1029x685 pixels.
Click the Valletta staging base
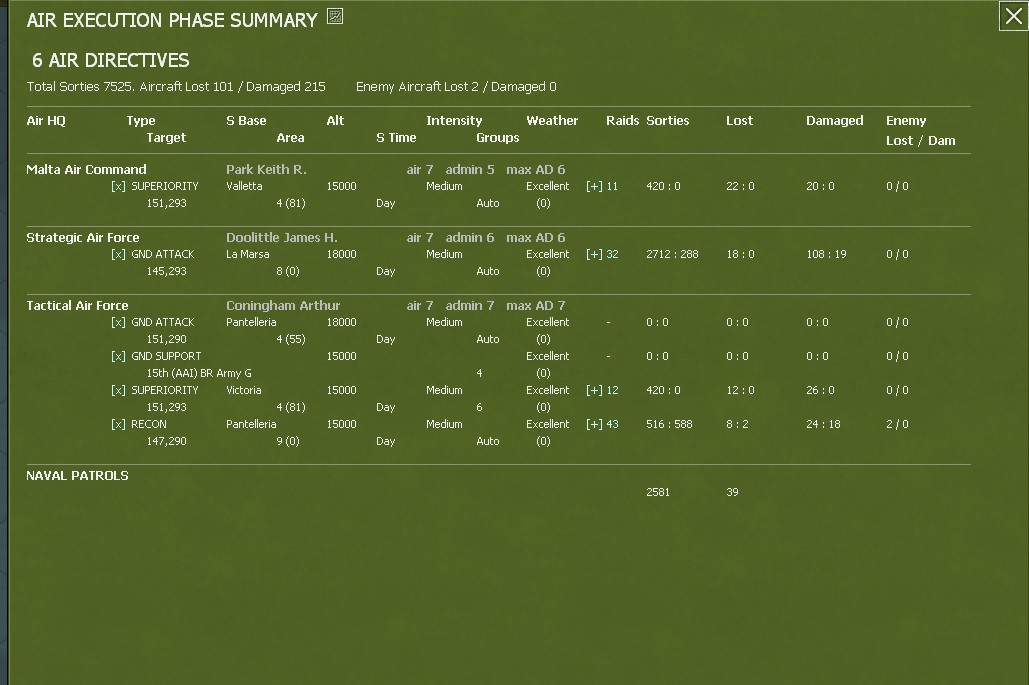coord(244,186)
